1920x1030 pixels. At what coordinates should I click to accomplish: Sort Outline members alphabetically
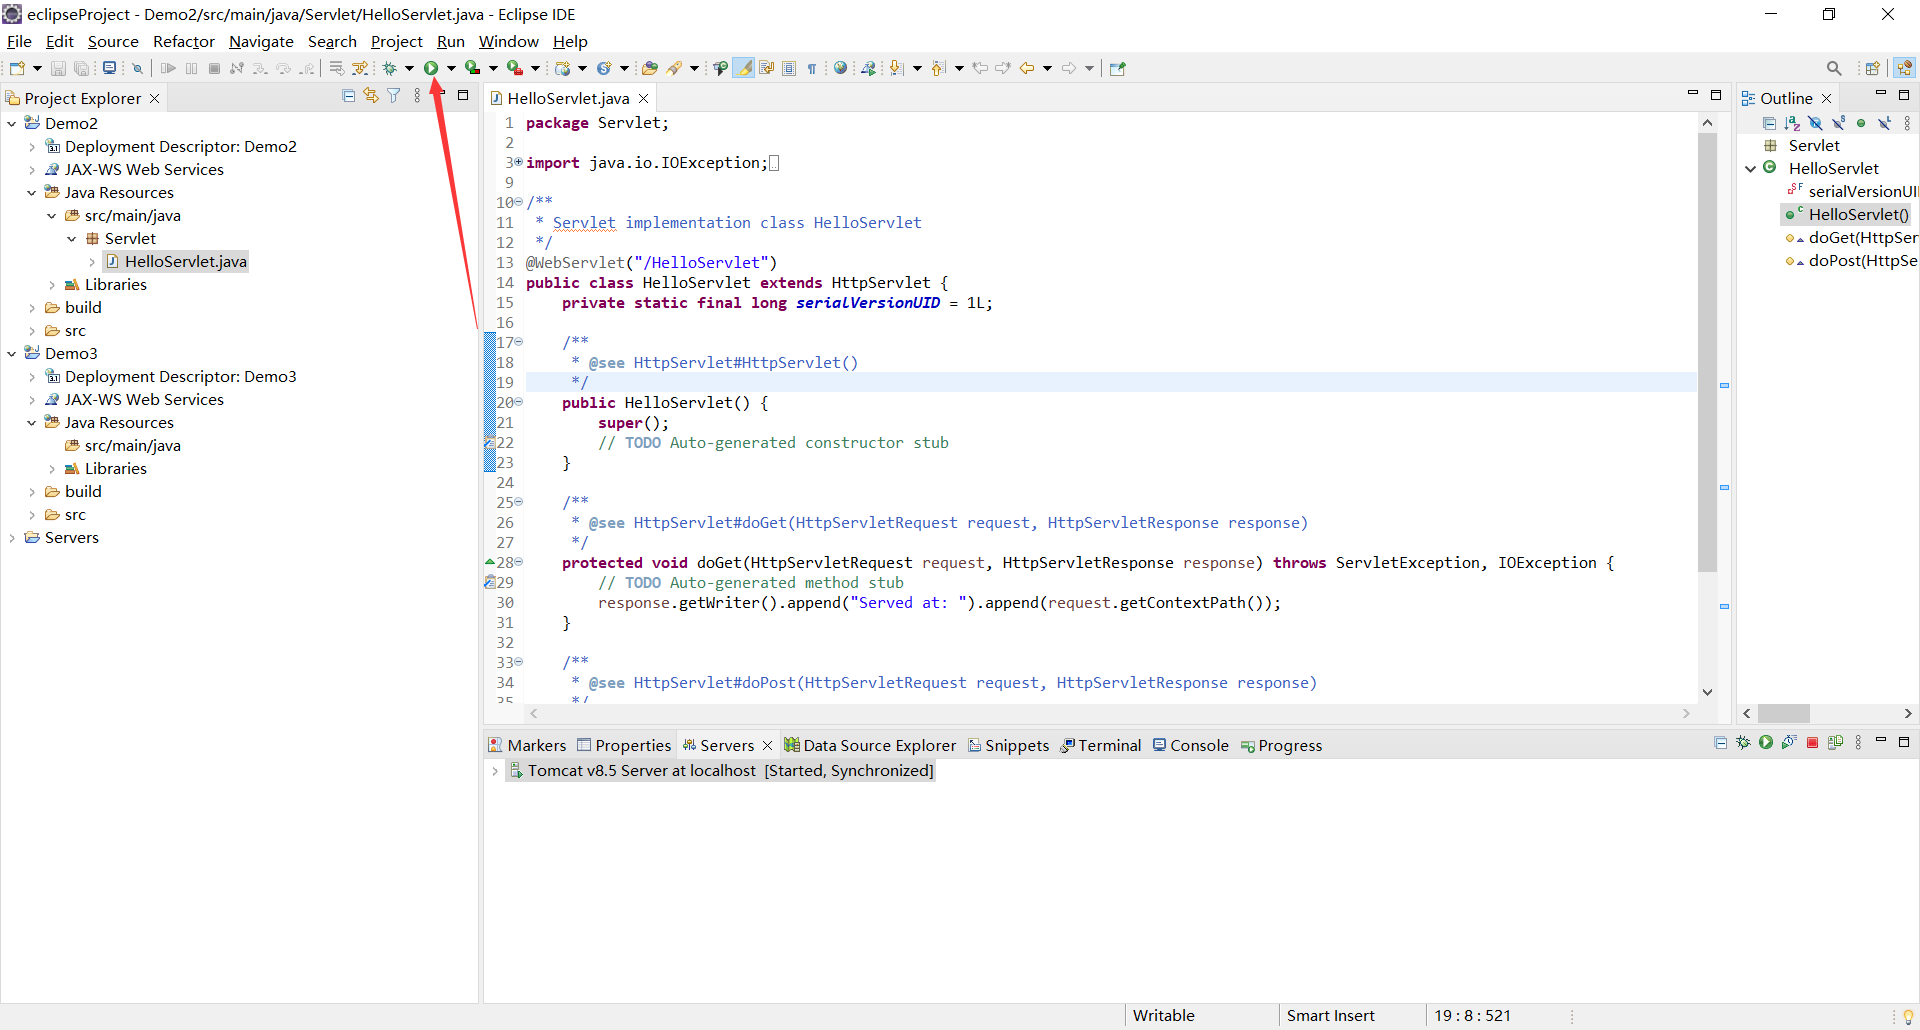click(1792, 123)
